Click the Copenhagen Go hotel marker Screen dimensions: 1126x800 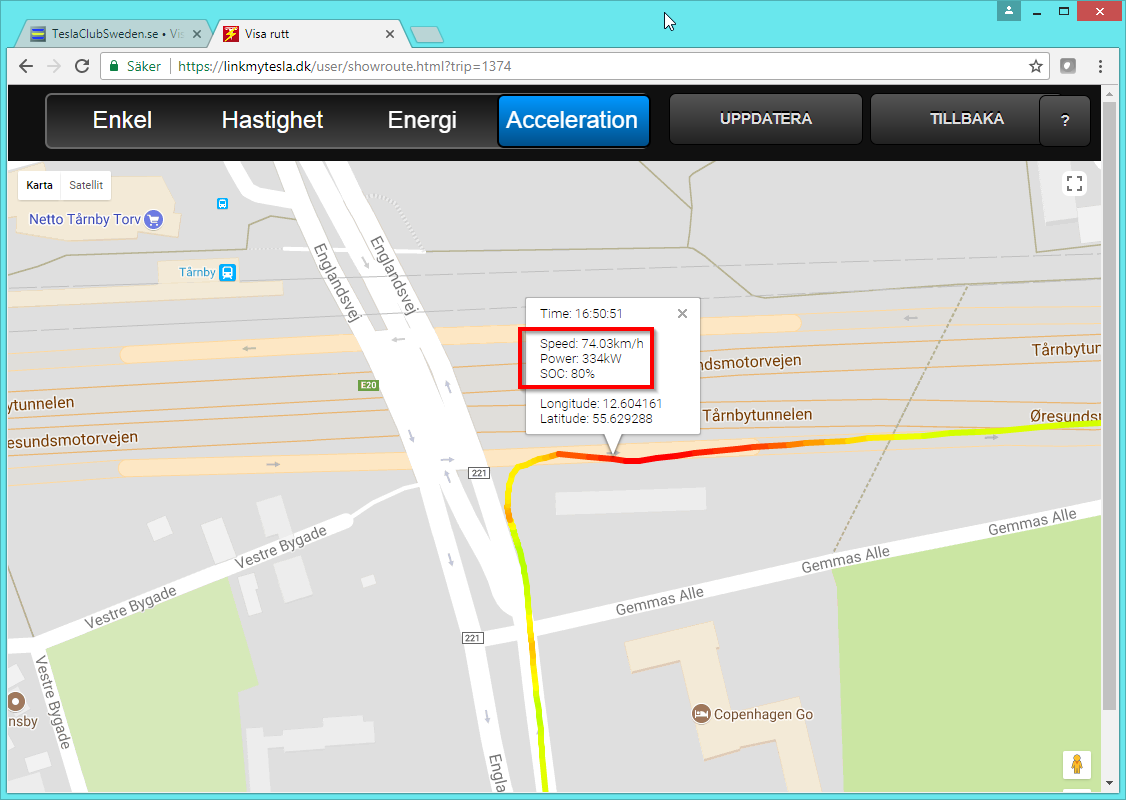pos(701,714)
